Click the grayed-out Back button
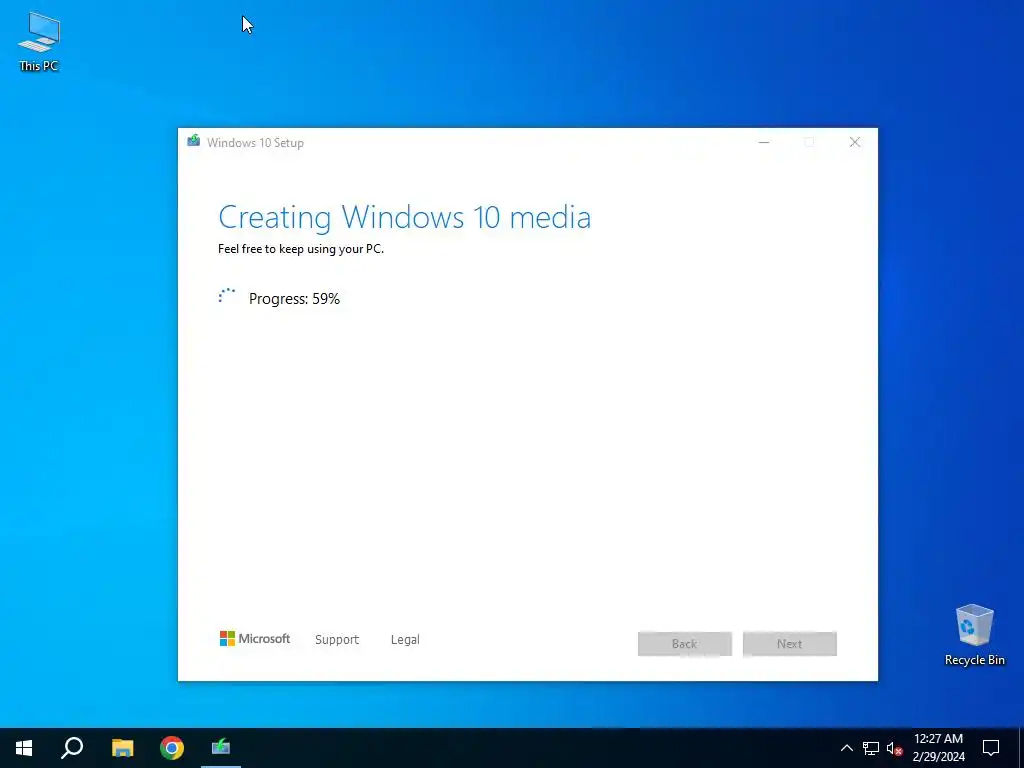The width and height of the screenshot is (1024, 768). (684, 643)
